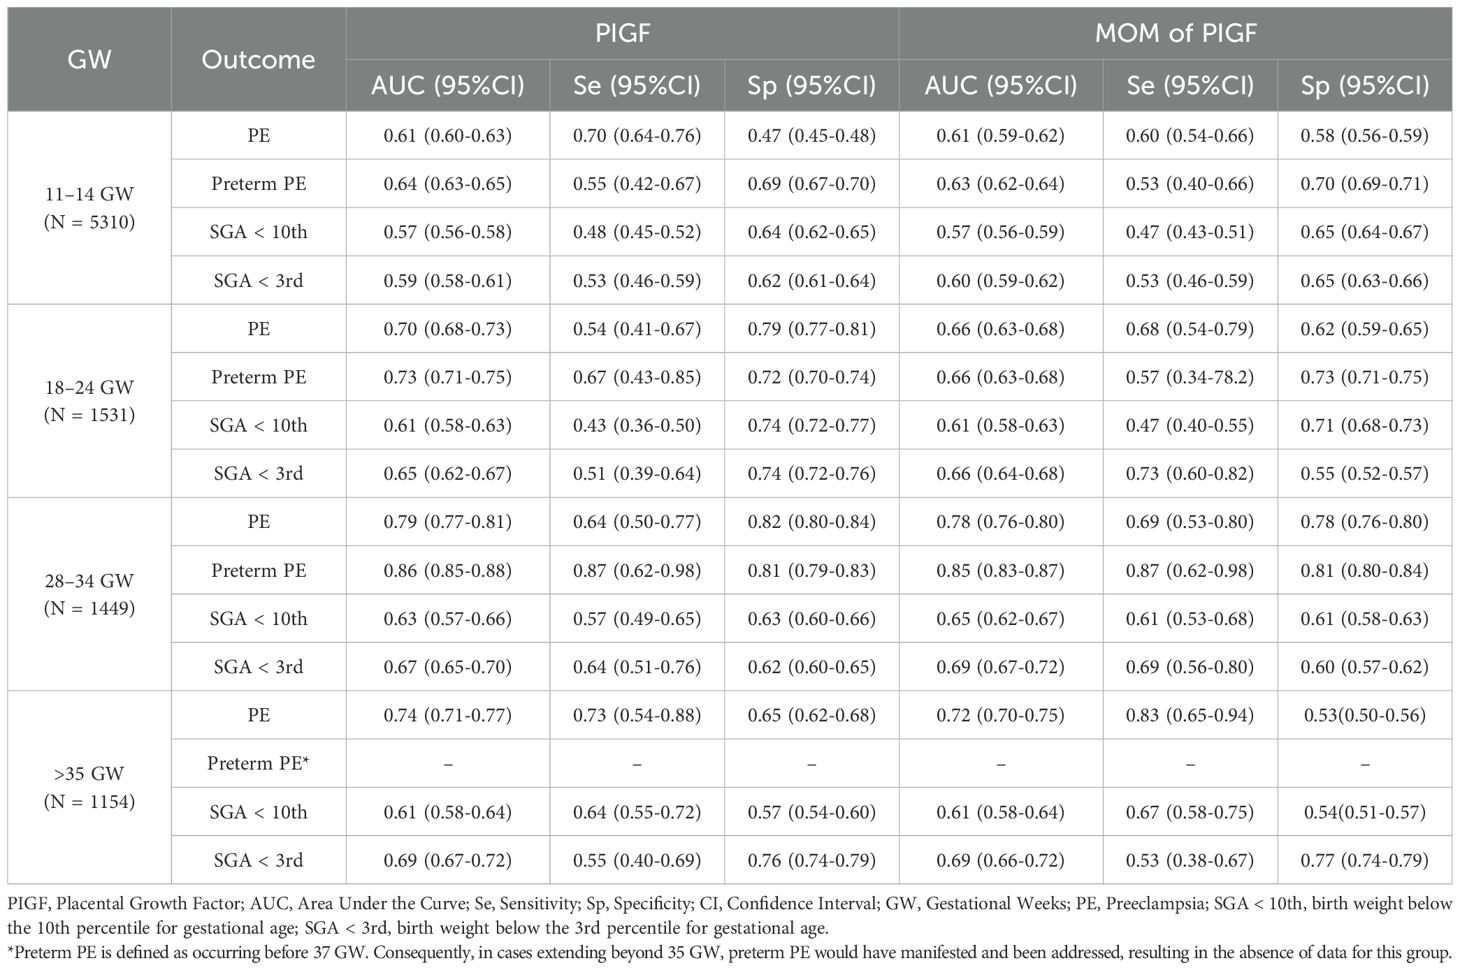Select the cell reading 0.86 (0.85-0.88)
This screenshot has height=970, width=1460.
(447, 570)
